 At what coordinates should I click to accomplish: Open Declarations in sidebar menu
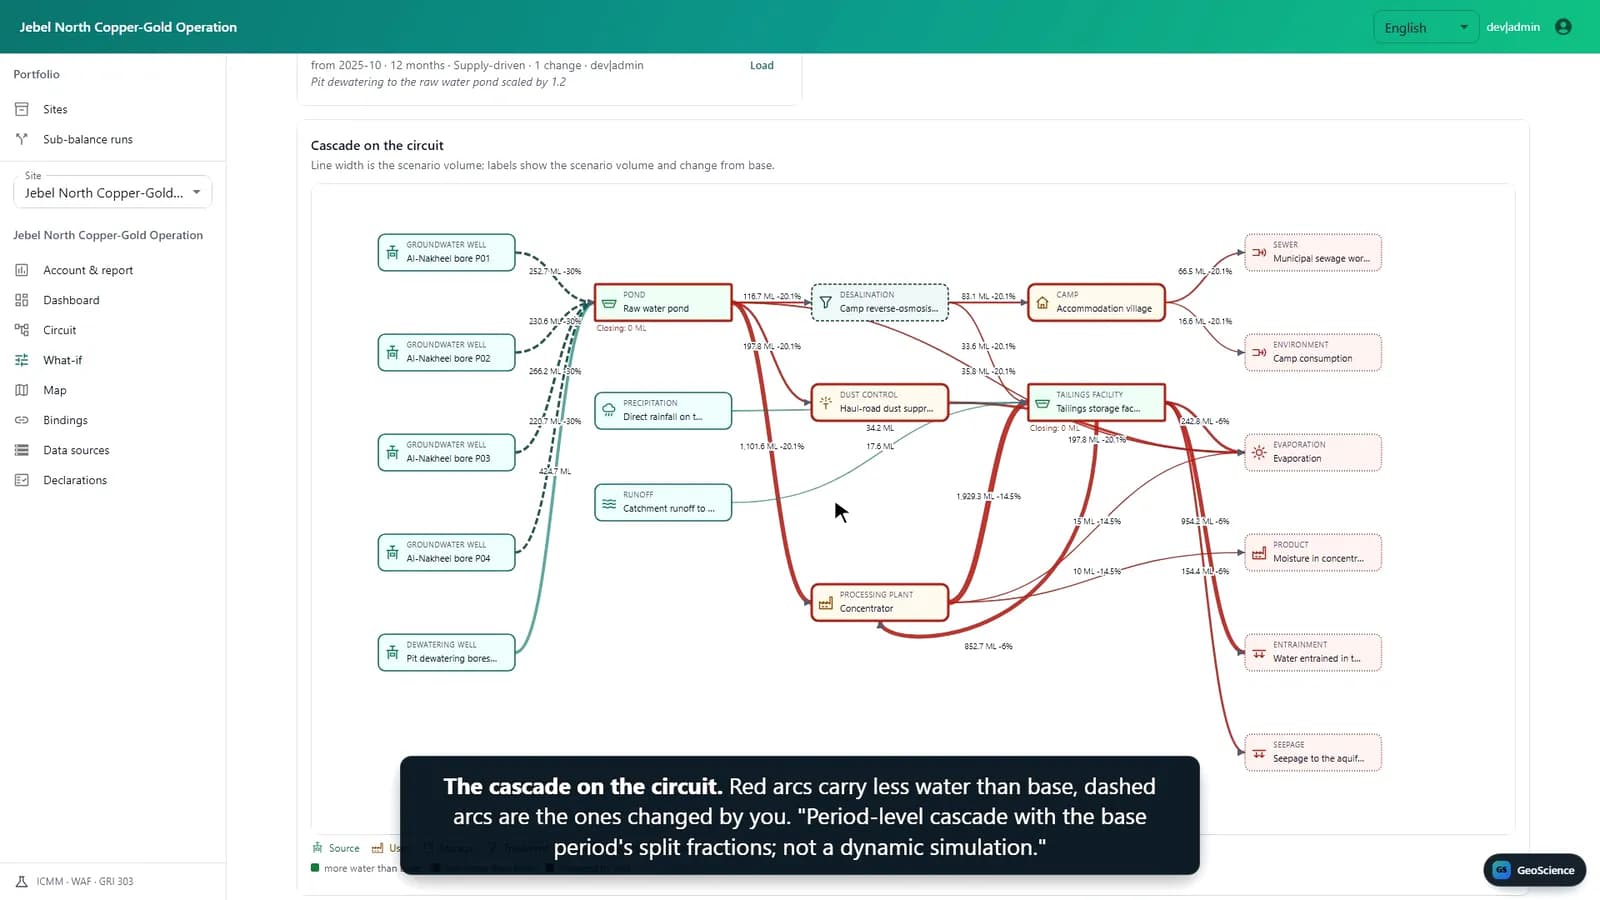point(75,480)
